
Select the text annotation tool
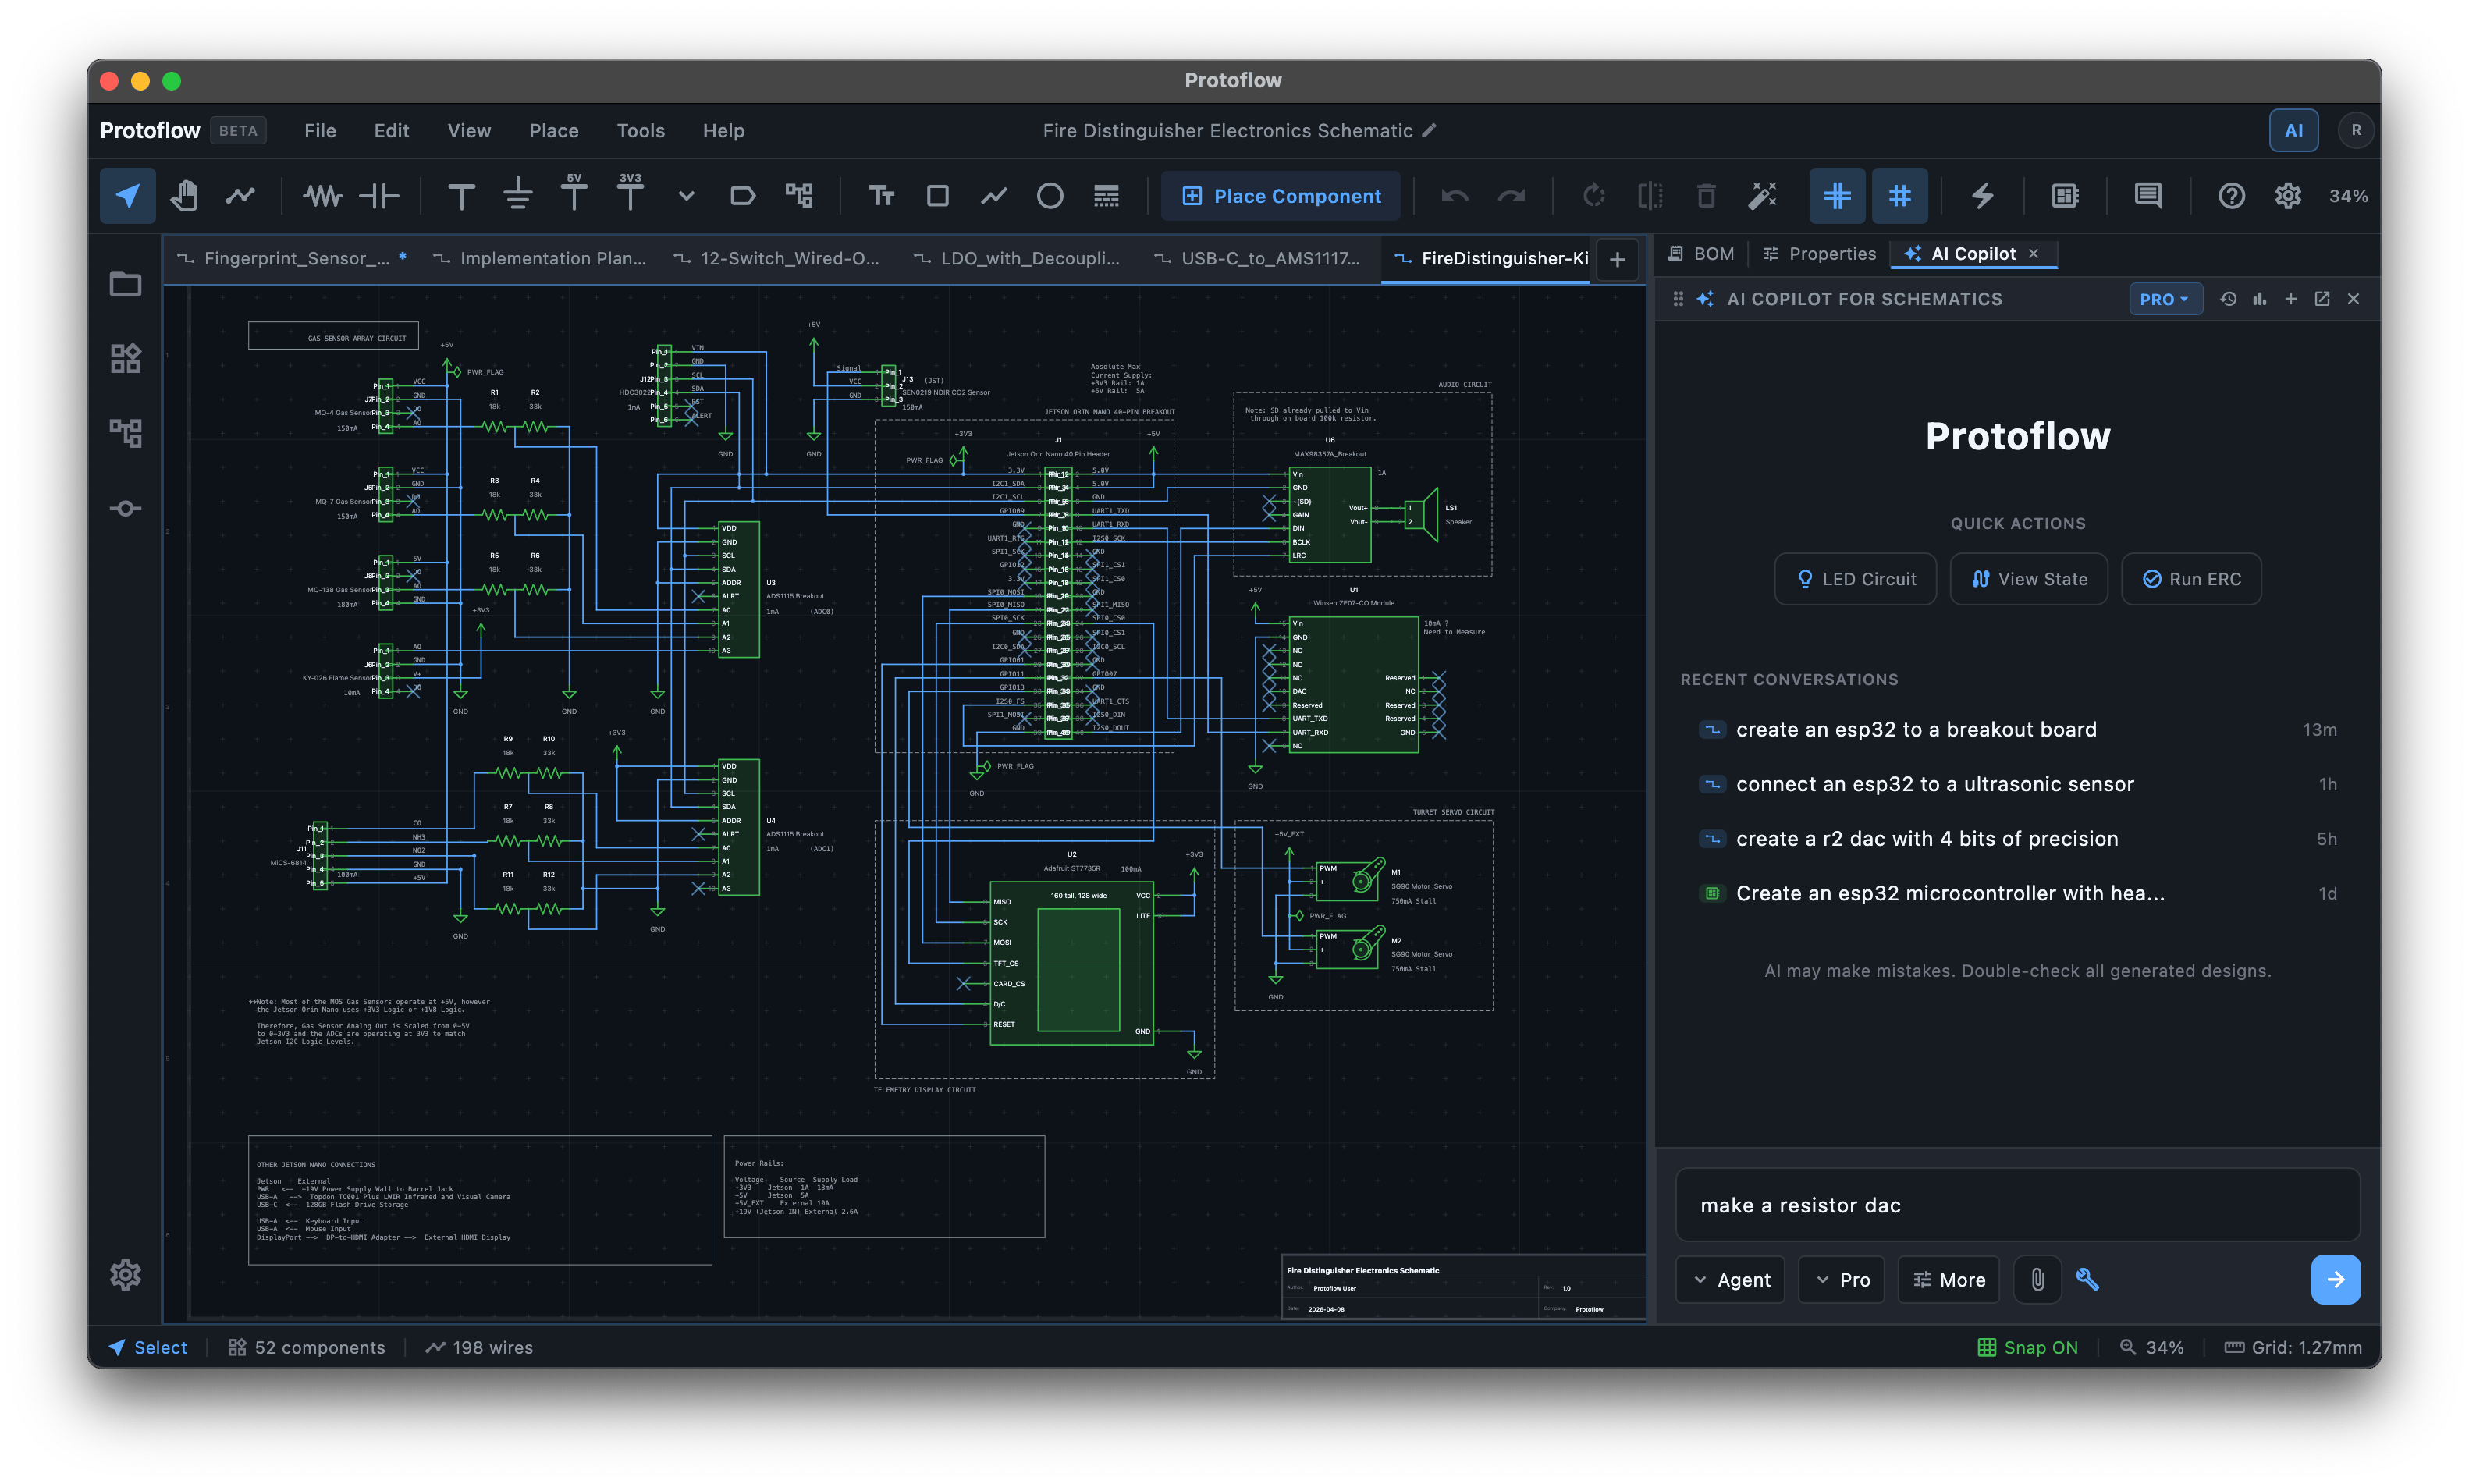881,196
